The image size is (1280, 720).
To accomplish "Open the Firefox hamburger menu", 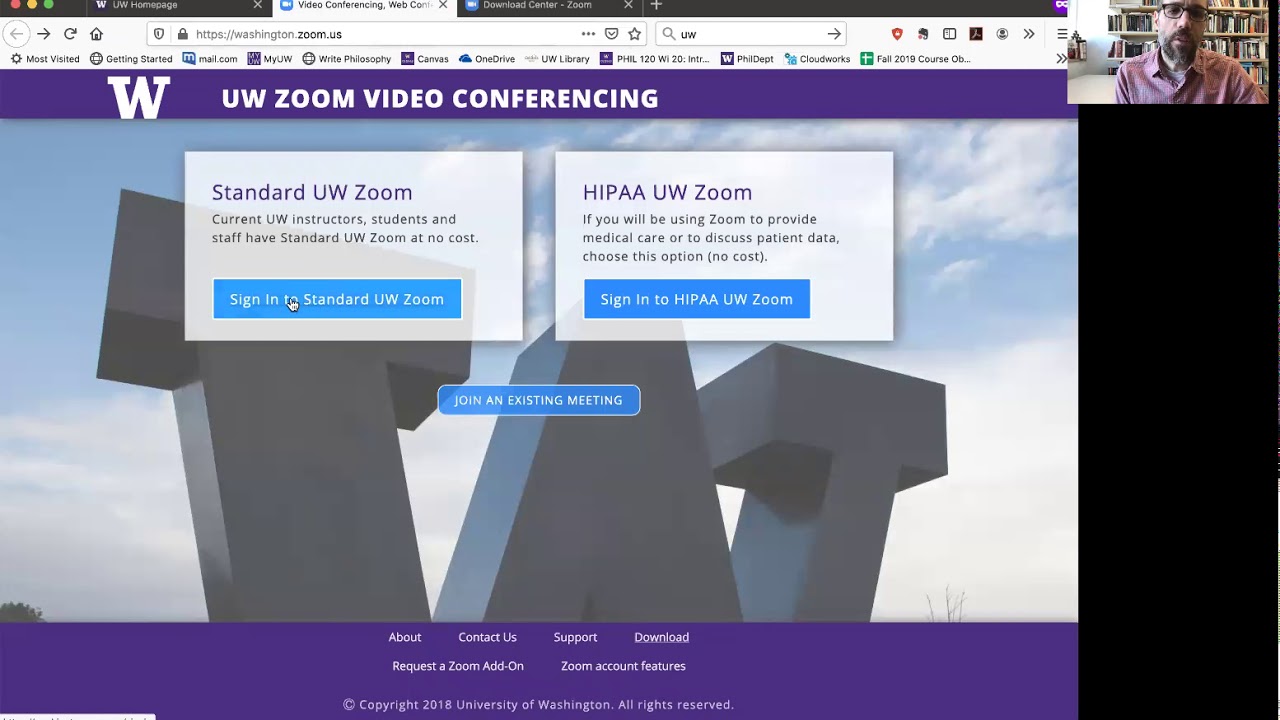I will tap(1062, 34).
